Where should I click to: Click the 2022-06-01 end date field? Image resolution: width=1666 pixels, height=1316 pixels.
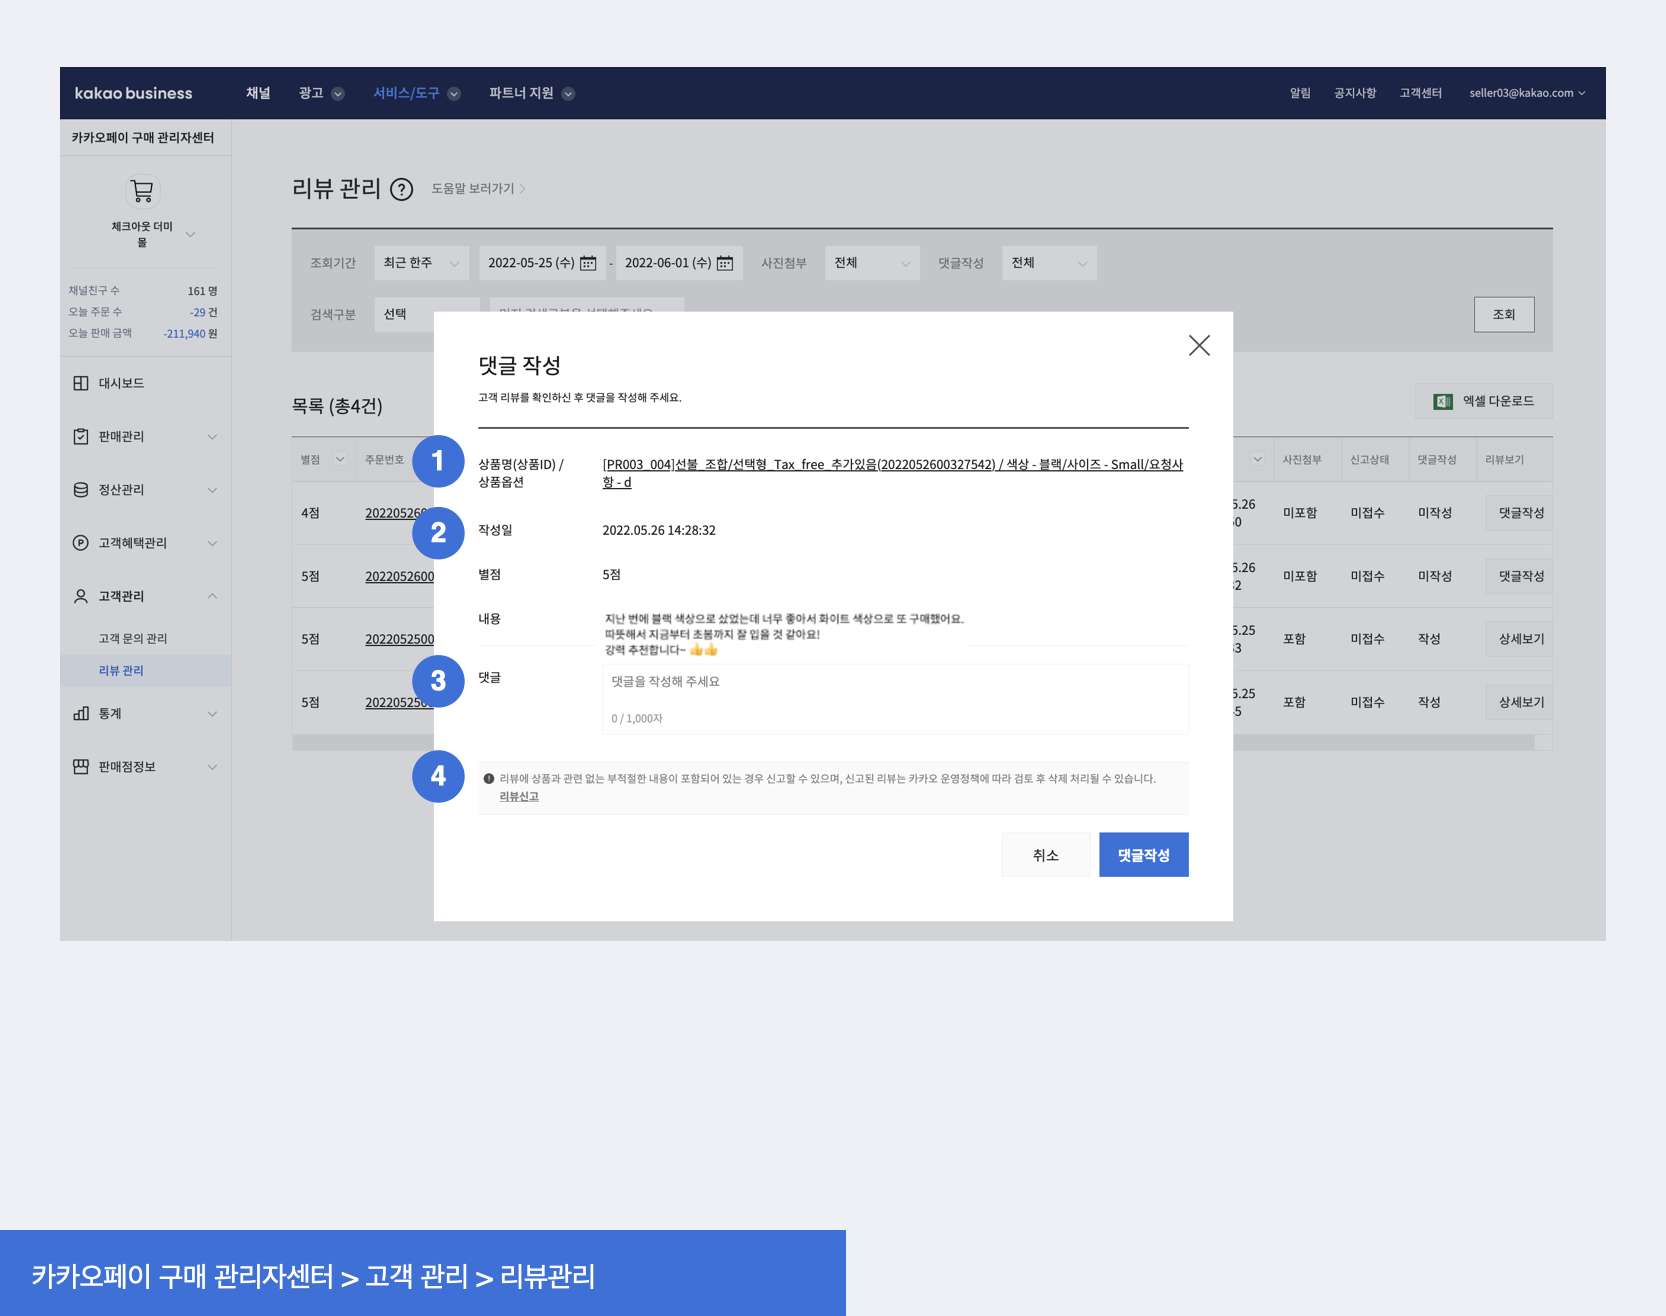pyautogui.click(x=679, y=263)
